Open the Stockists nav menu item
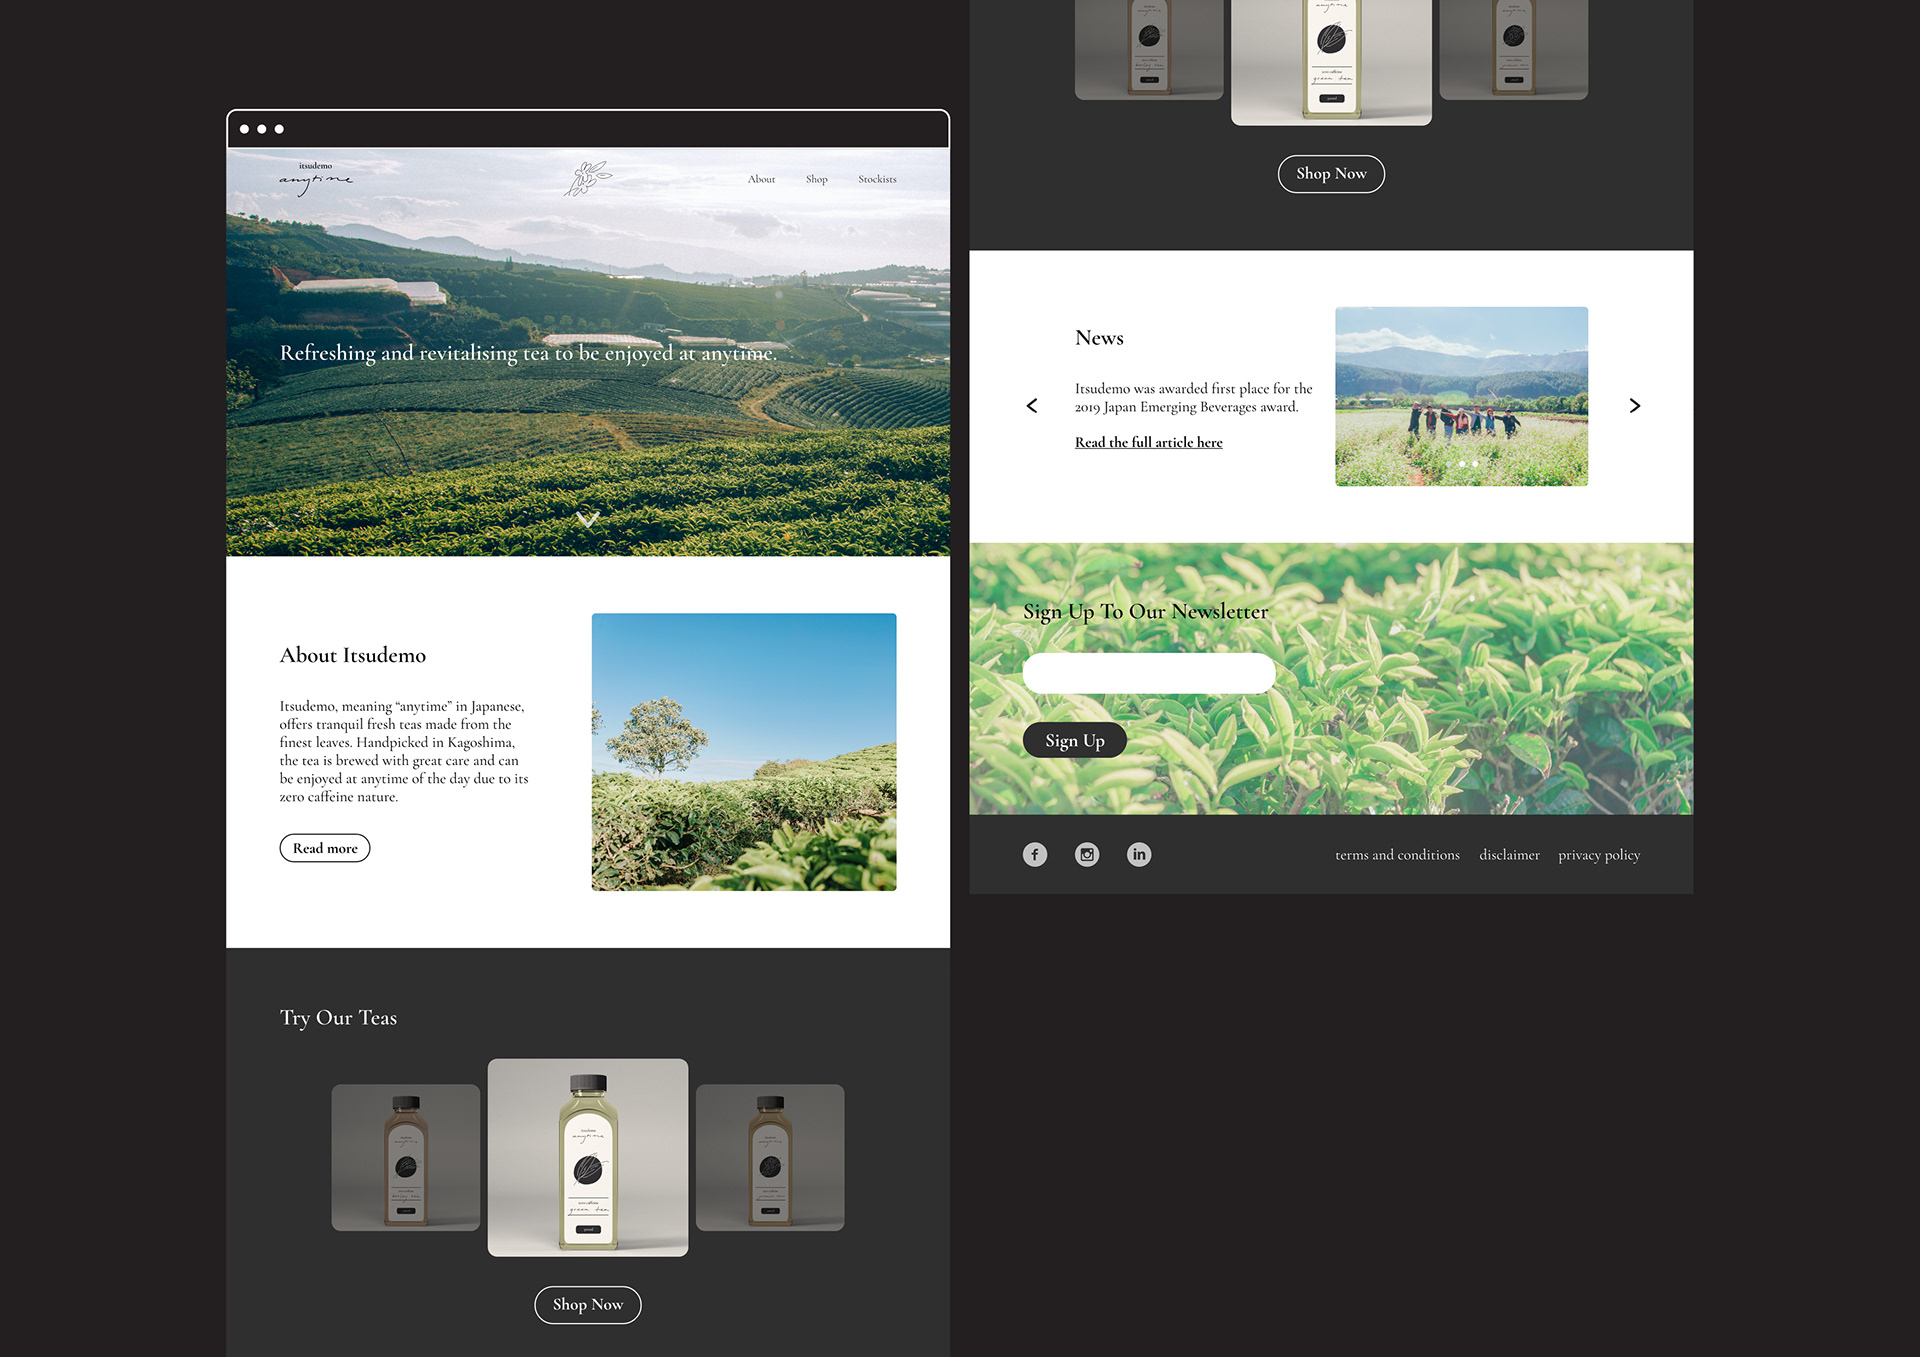1920x1357 pixels. pyautogui.click(x=877, y=179)
